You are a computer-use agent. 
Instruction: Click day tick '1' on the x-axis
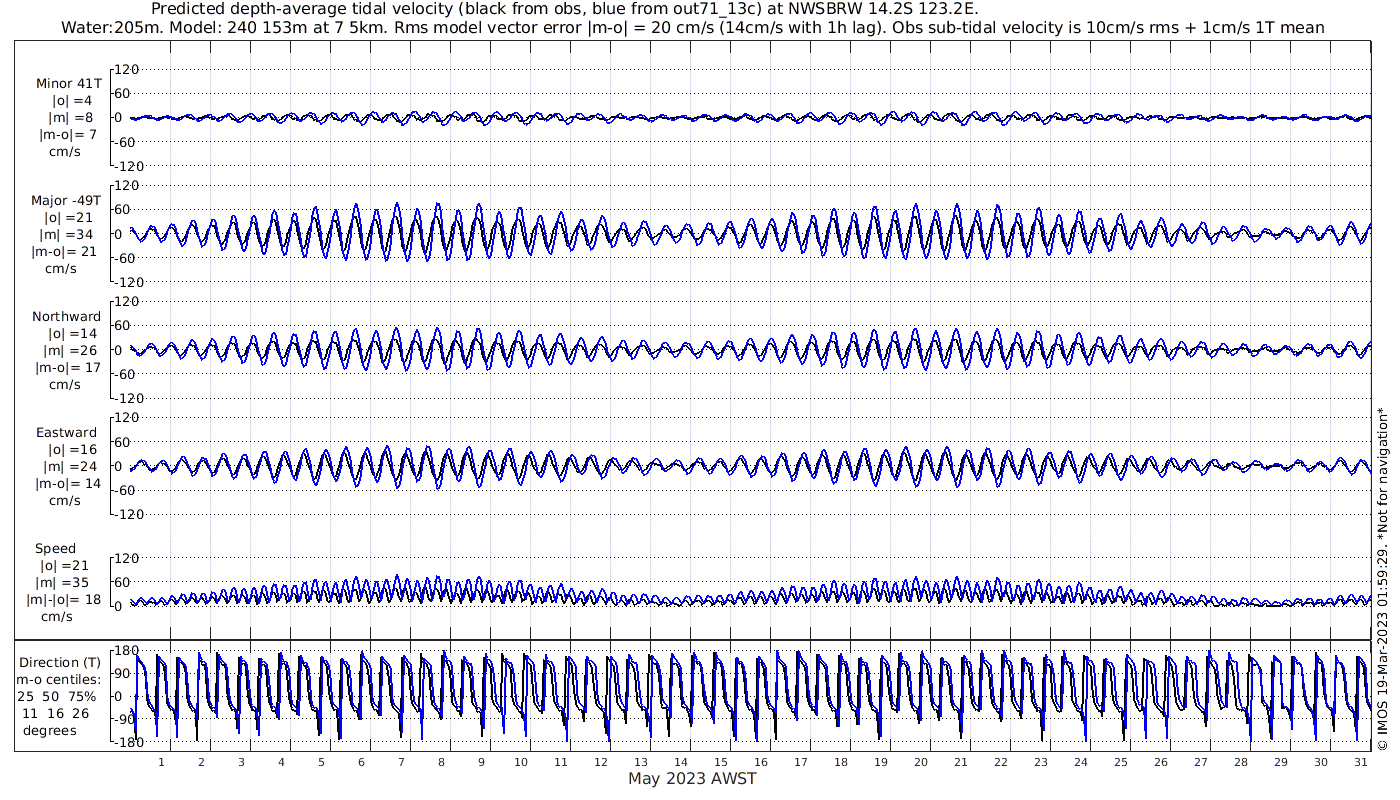click(161, 762)
